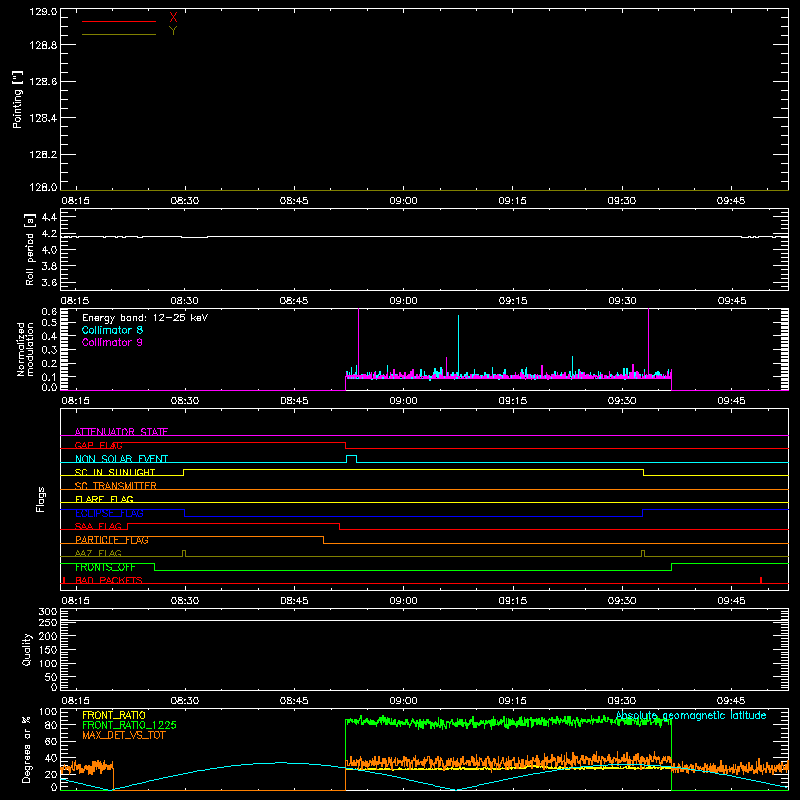Viewport: 800px width, 800px height.
Task: Click the ECLIPSE_FLAG label
Action: [109, 513]
